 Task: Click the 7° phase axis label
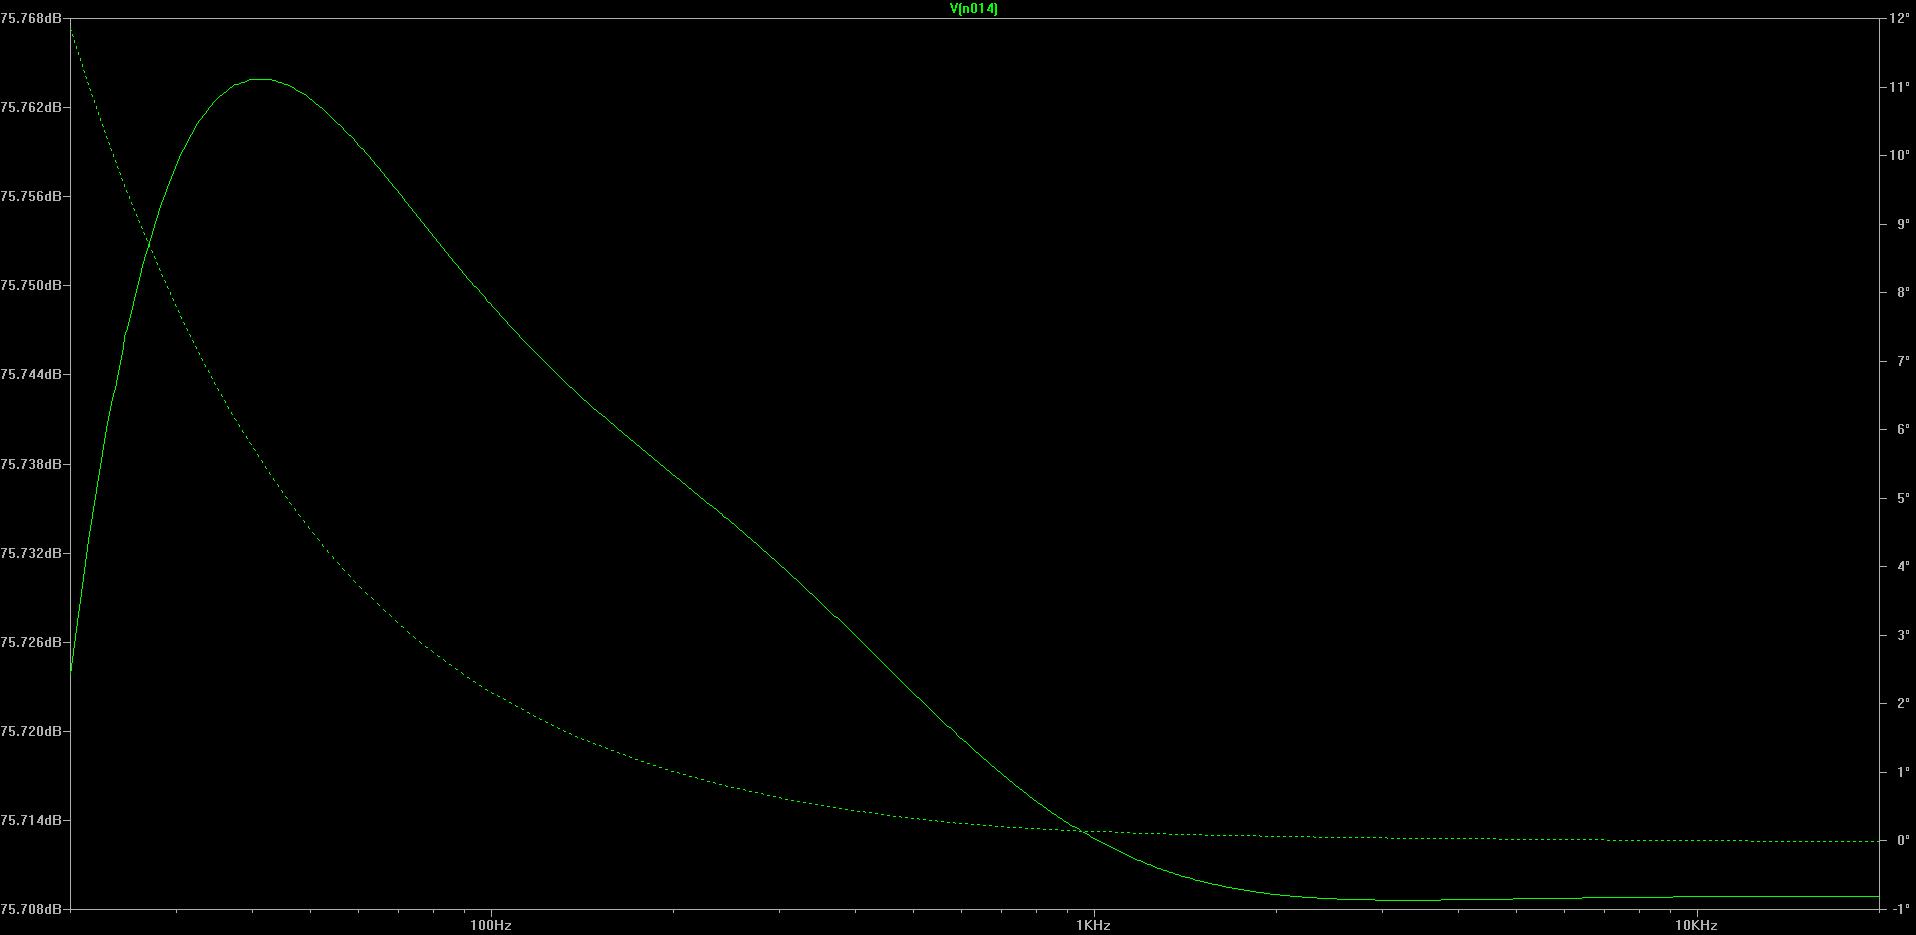point(1902,361)
